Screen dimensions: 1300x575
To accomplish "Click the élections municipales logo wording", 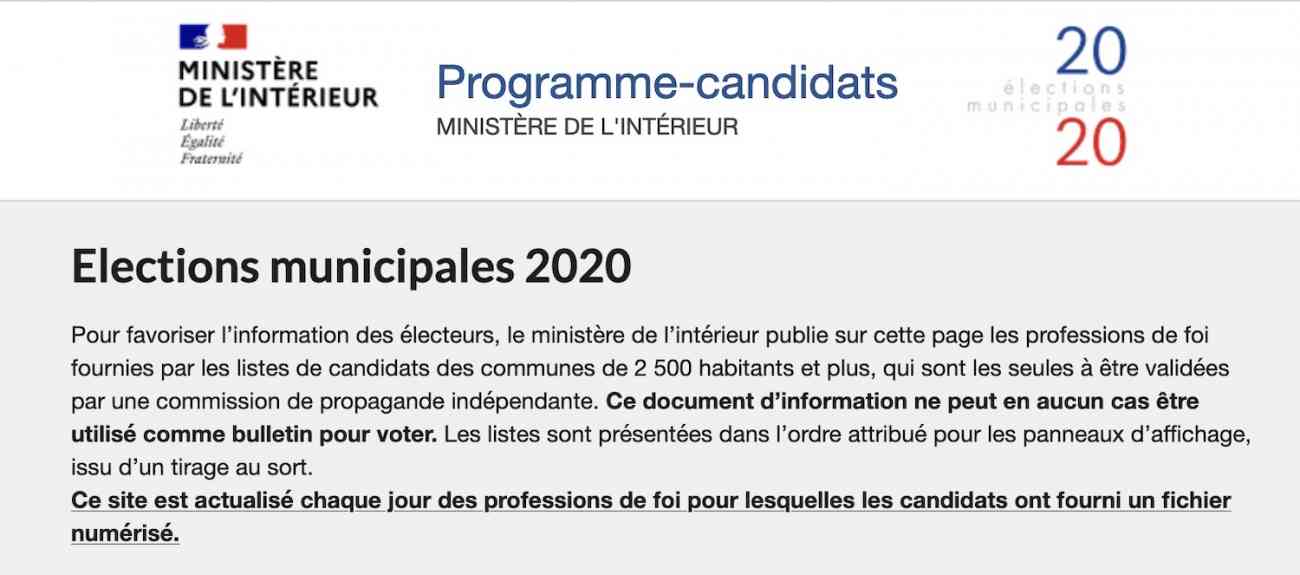I will (x=1046, y=97).
